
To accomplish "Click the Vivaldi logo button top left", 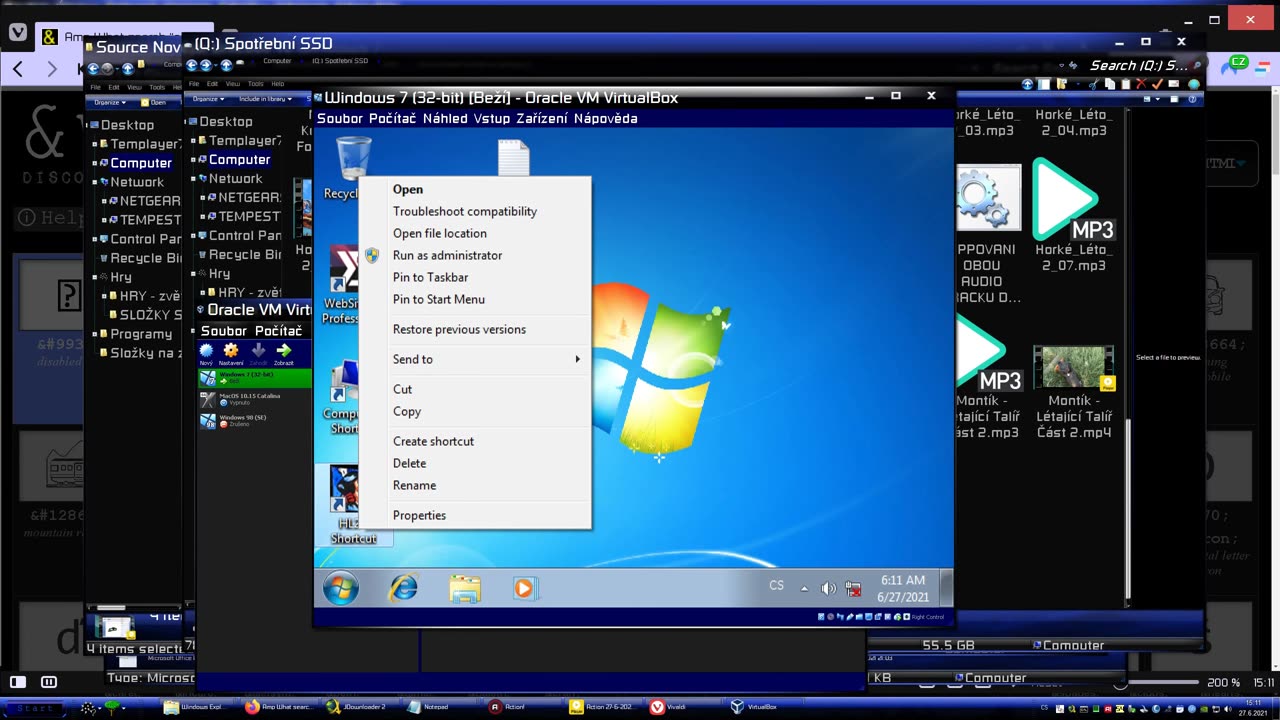I will pyautogui.click(x=18, y=33).
